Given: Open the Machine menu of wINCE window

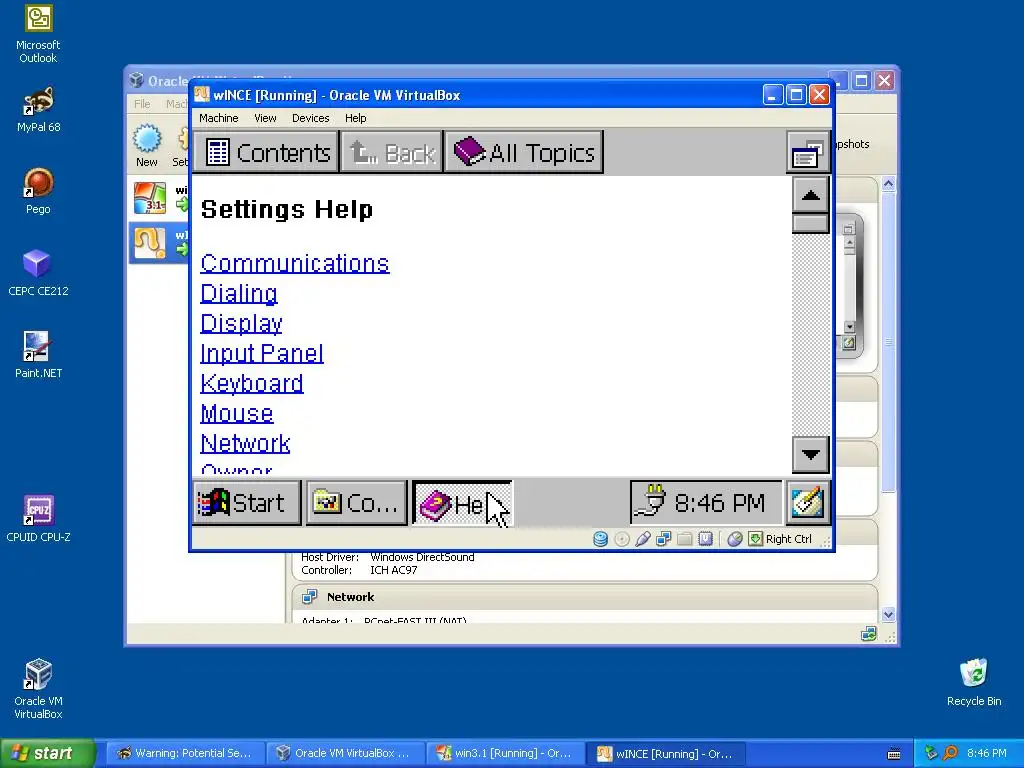Looking at the screenshot, I should click(x=218, y=118).
